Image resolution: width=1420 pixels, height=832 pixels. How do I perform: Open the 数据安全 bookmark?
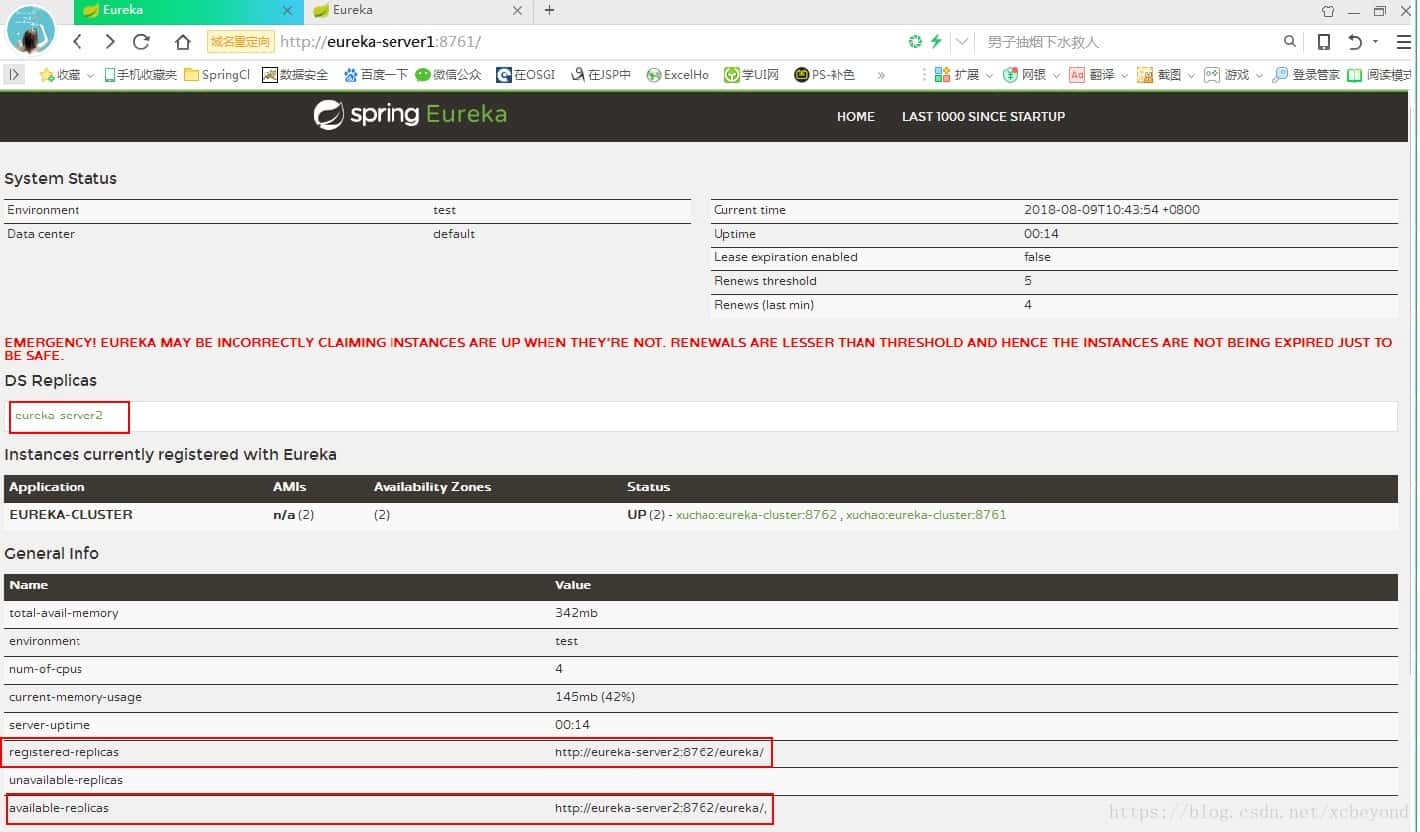pos(295,74)
